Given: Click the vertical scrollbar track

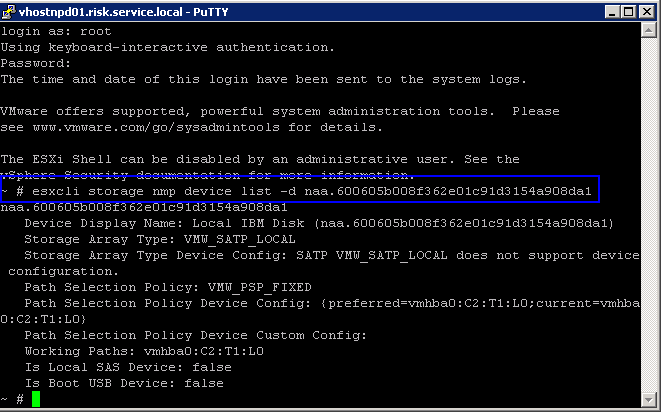Looking at the screenshot, I should 648,215.
